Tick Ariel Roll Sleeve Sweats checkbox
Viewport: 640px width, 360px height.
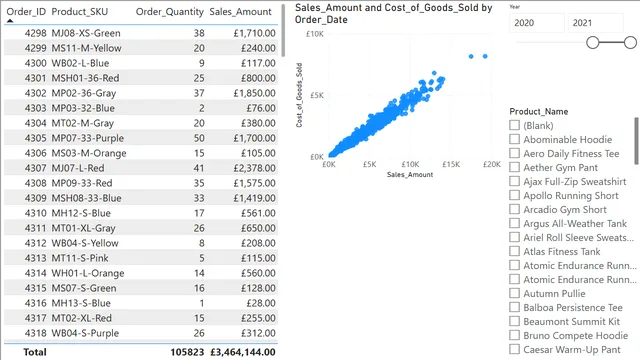514,237
